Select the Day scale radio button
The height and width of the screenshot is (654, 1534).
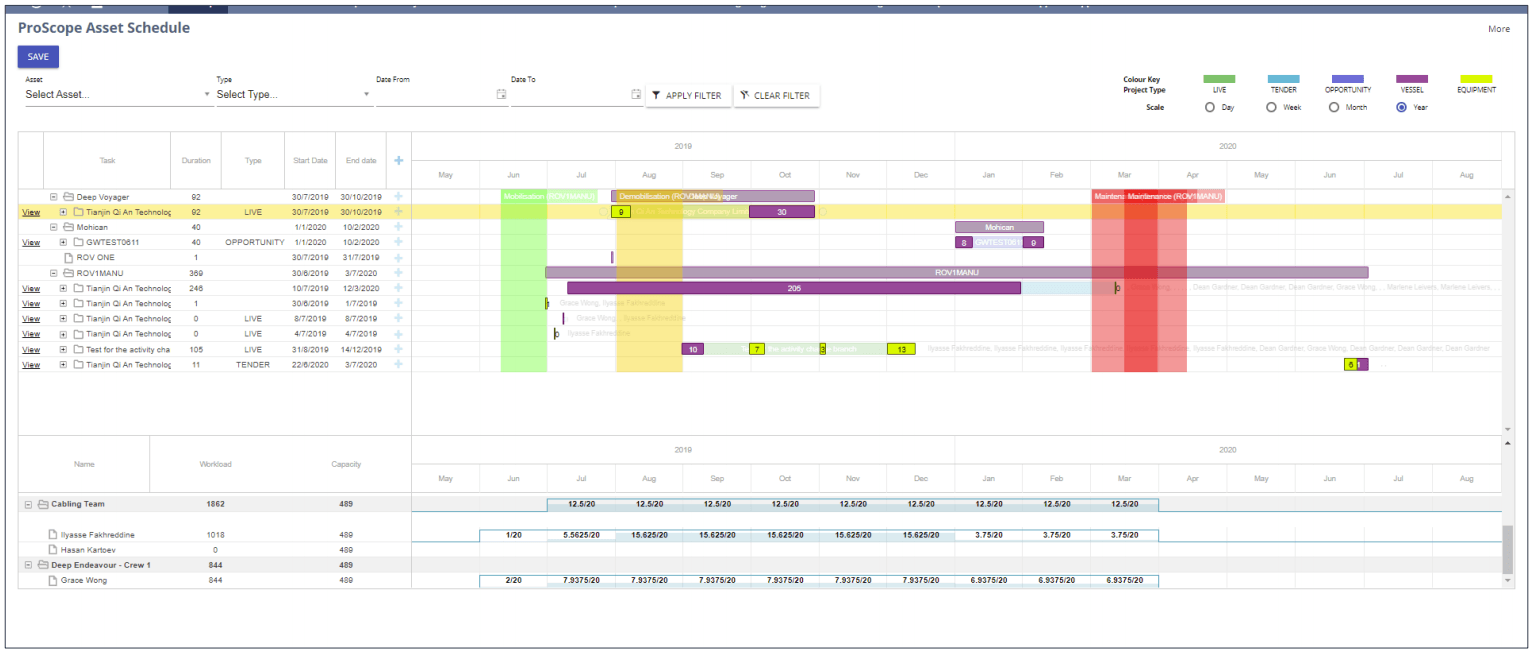pos(1209,107)
